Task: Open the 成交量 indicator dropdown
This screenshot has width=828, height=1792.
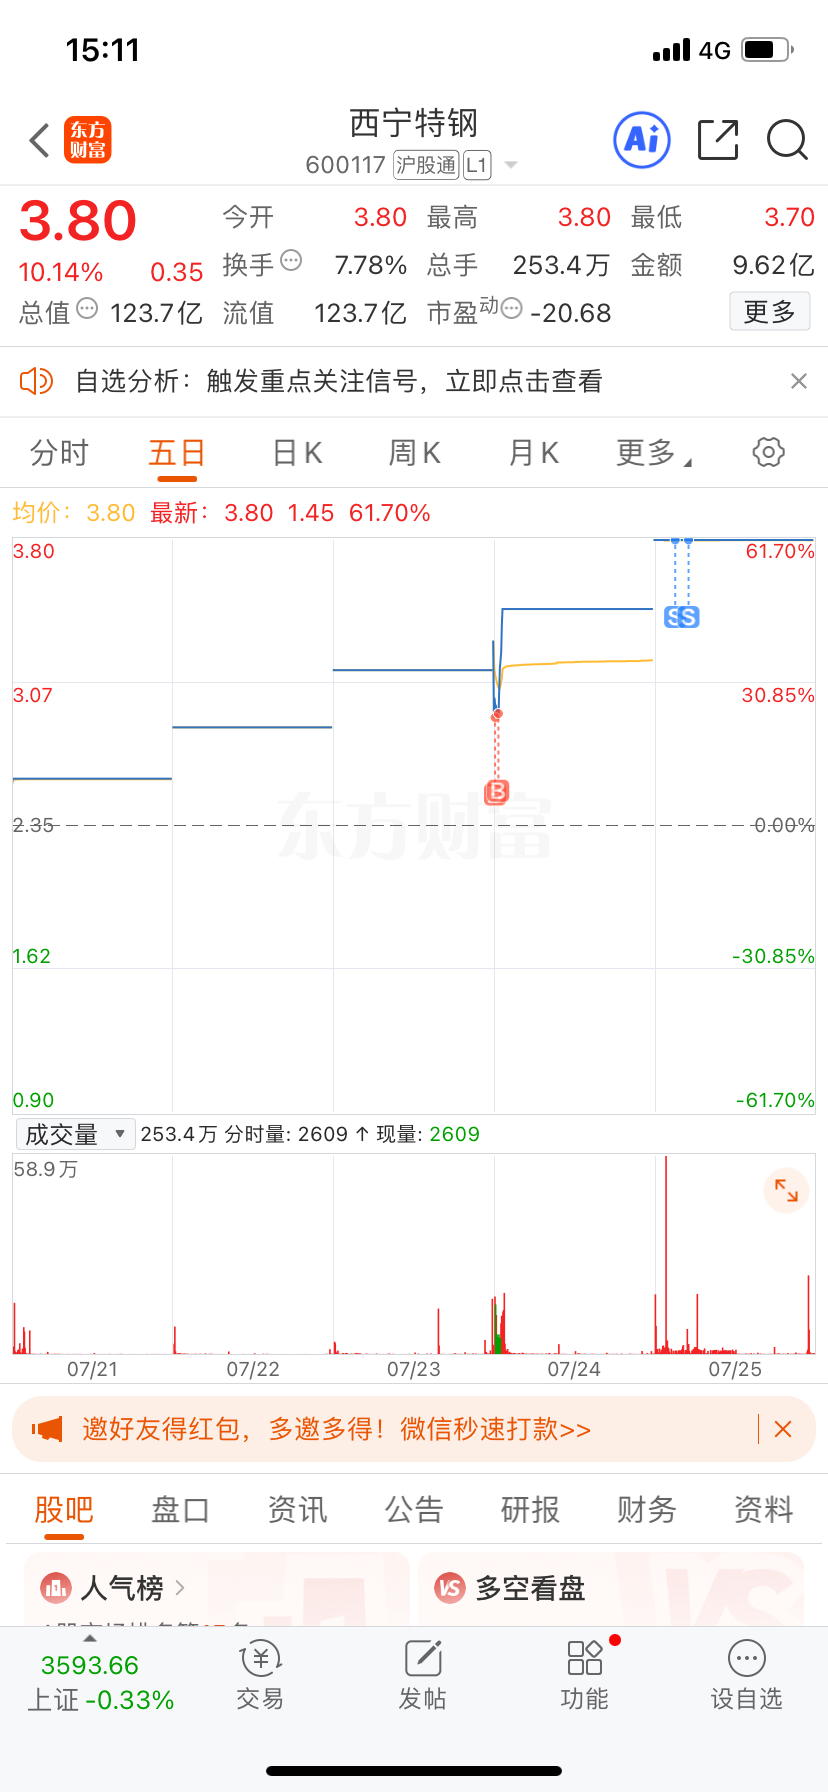Action: [x=76, y=1134]
